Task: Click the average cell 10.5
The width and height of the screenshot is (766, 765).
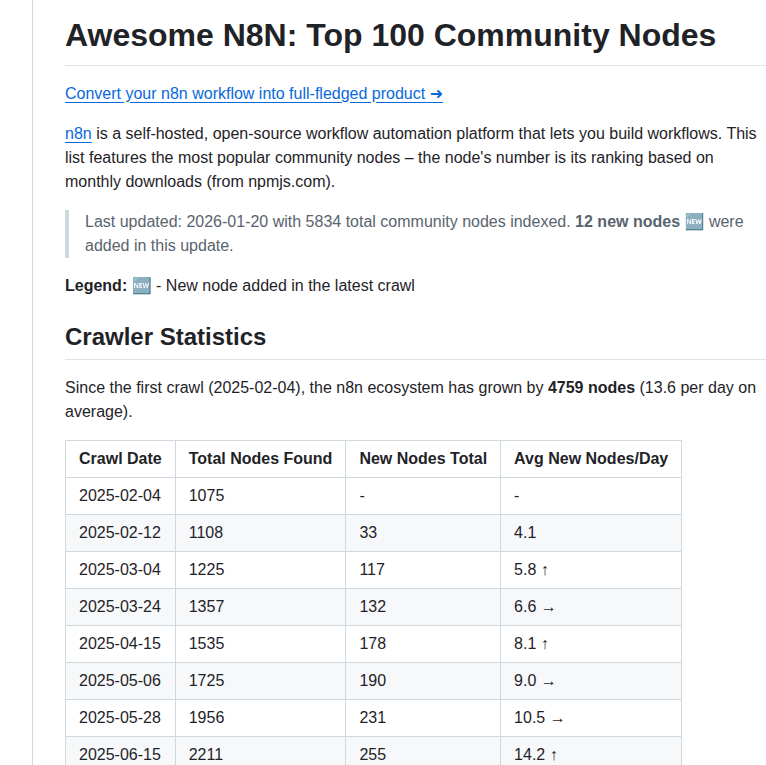Action: (x=591, y=718)
